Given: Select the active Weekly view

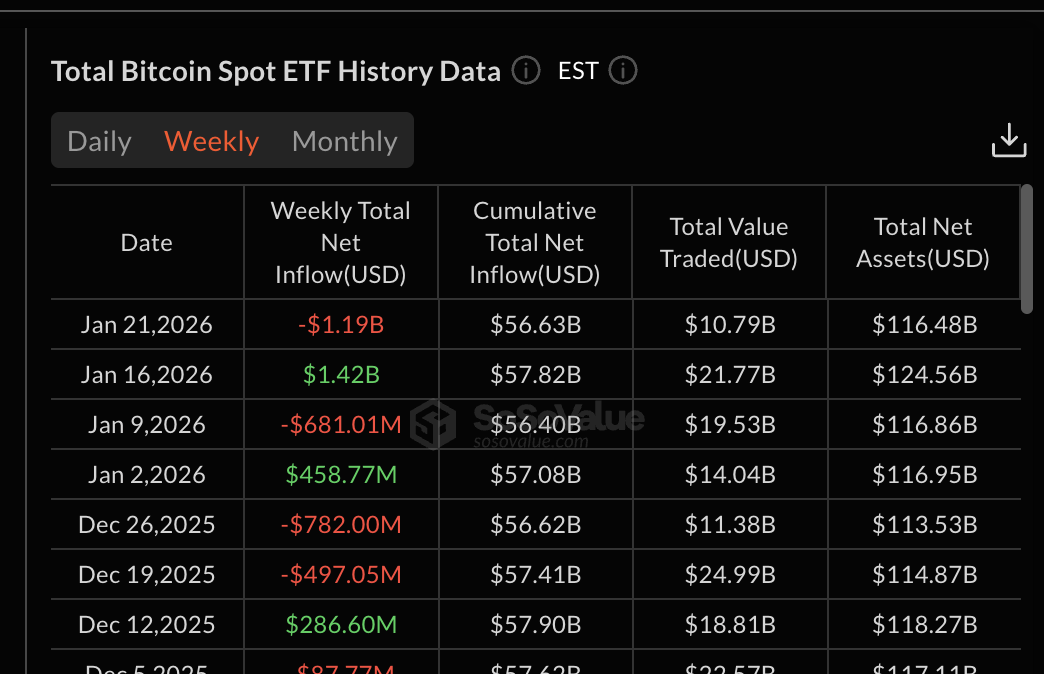Looking at the screenshot, I should tap(211, 141).
